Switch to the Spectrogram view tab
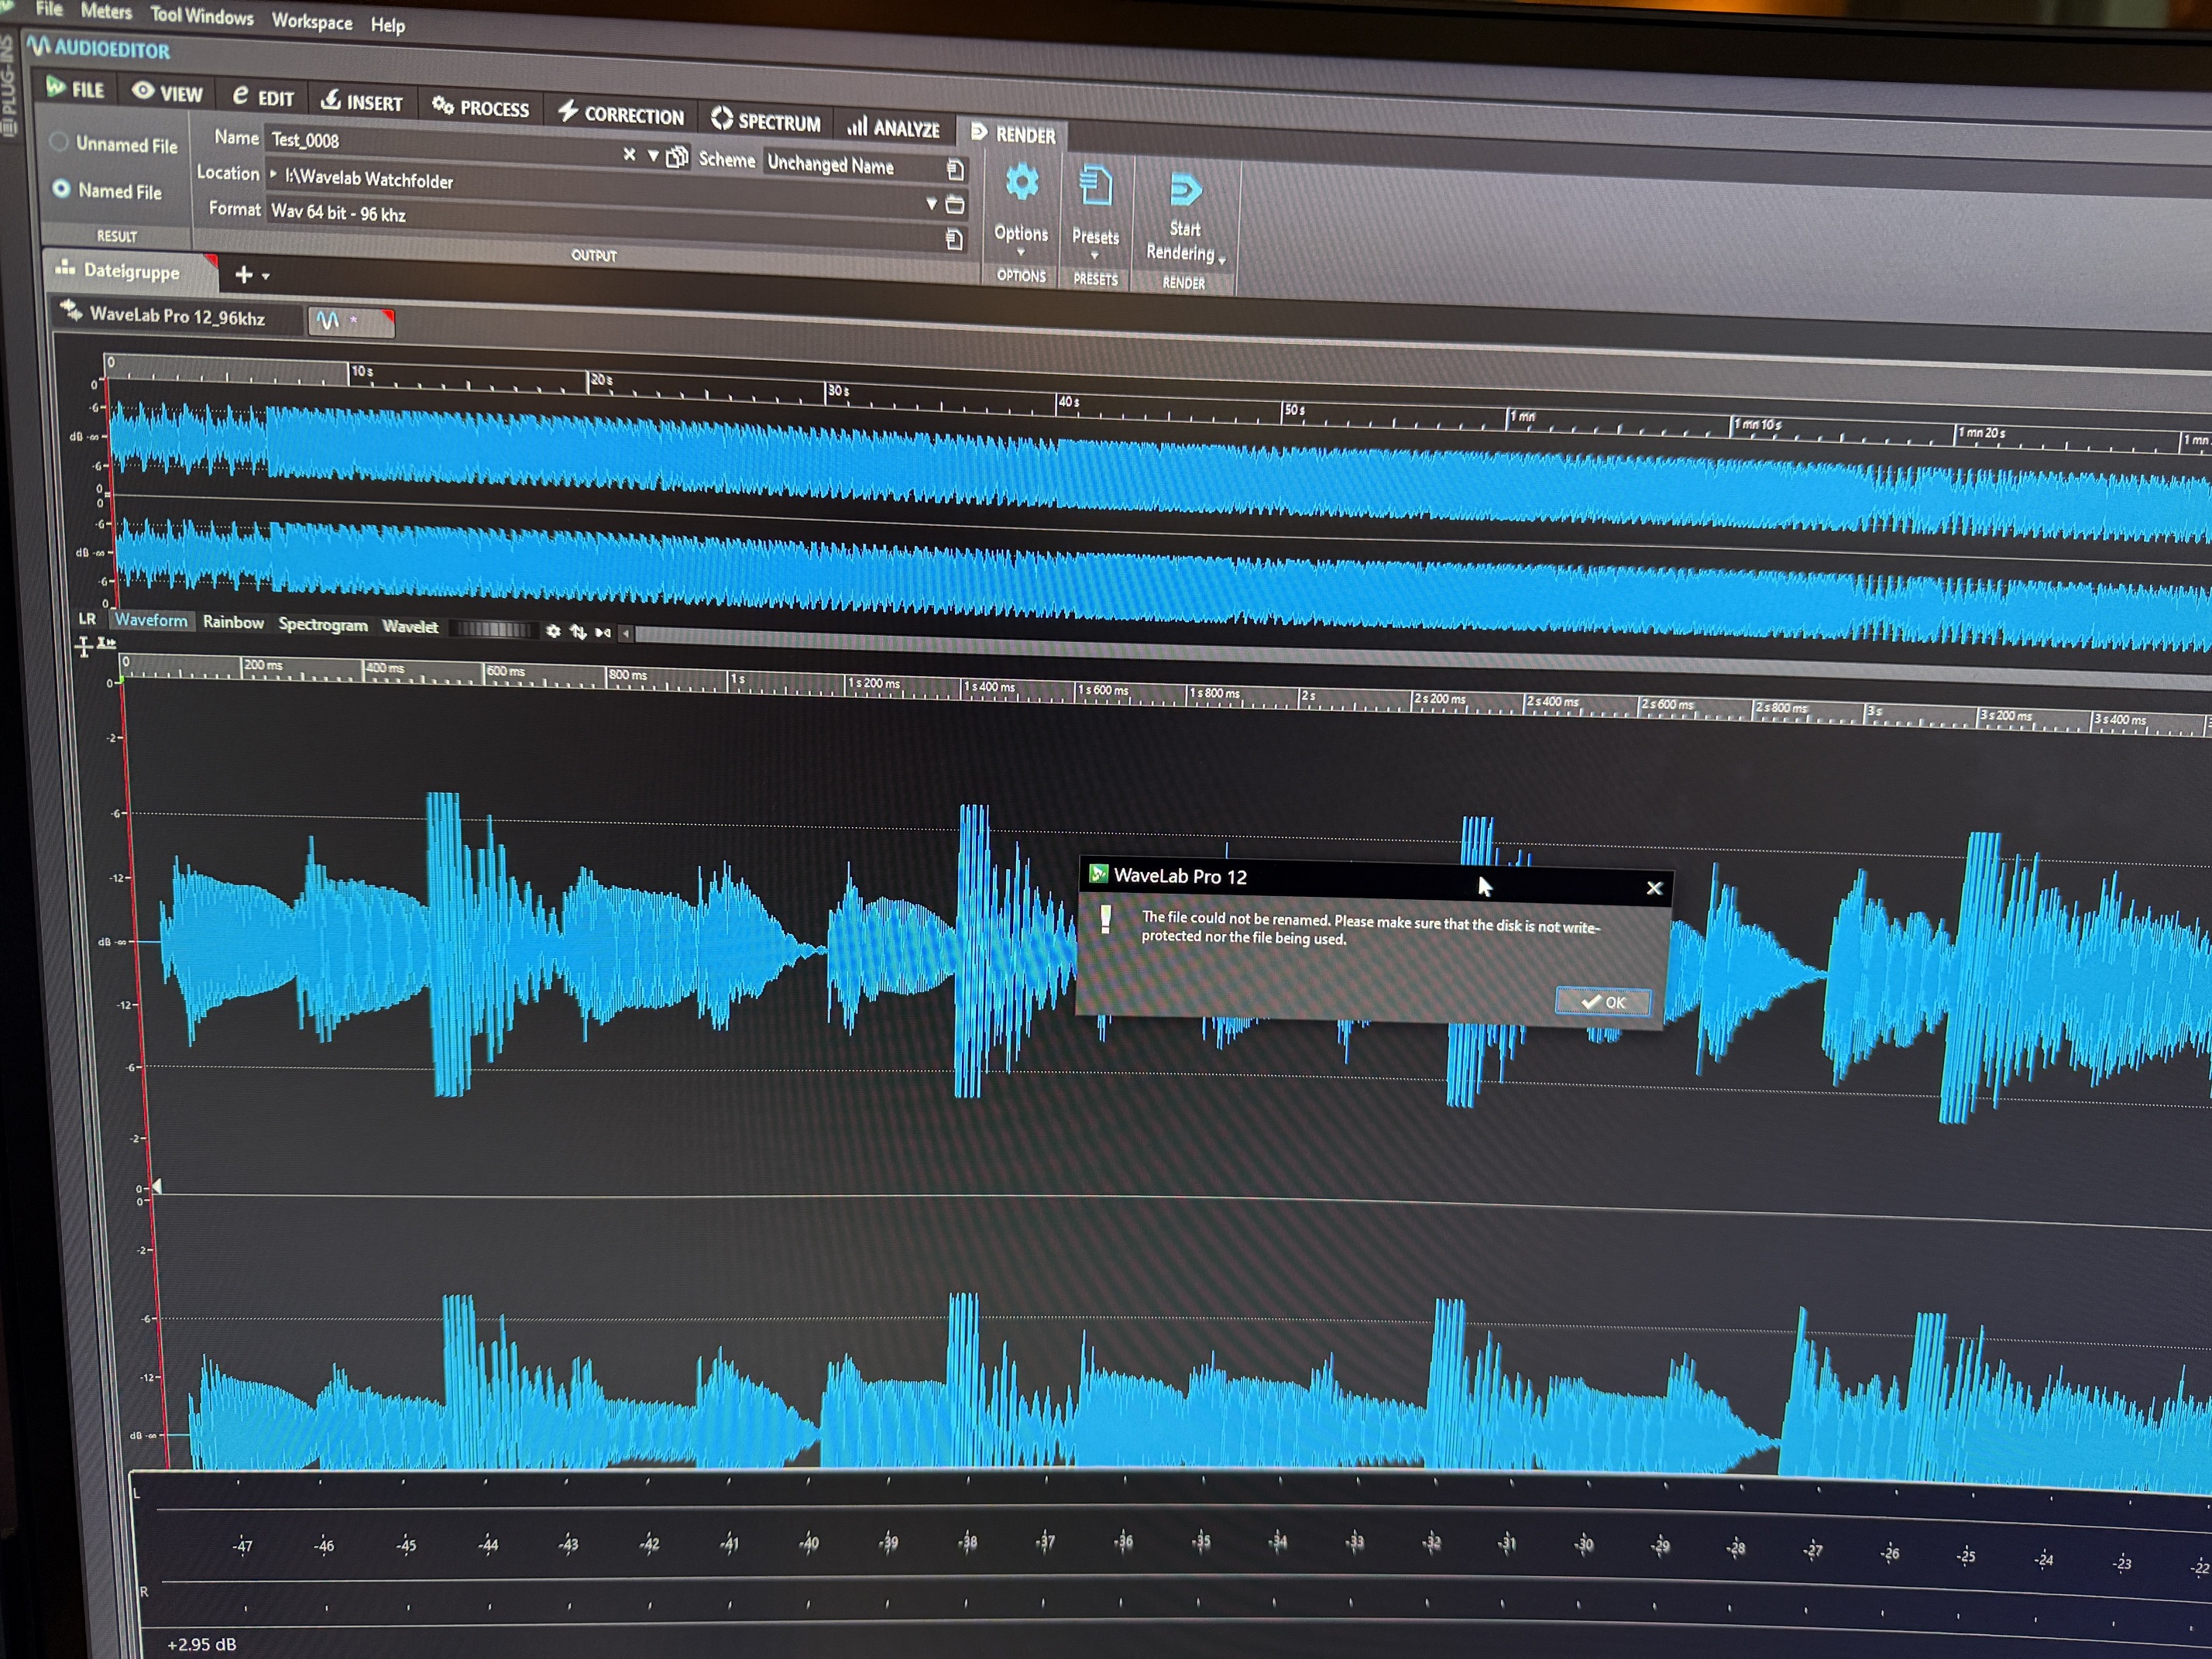This screenshot has width=2212, height=1659. (322, 624)
